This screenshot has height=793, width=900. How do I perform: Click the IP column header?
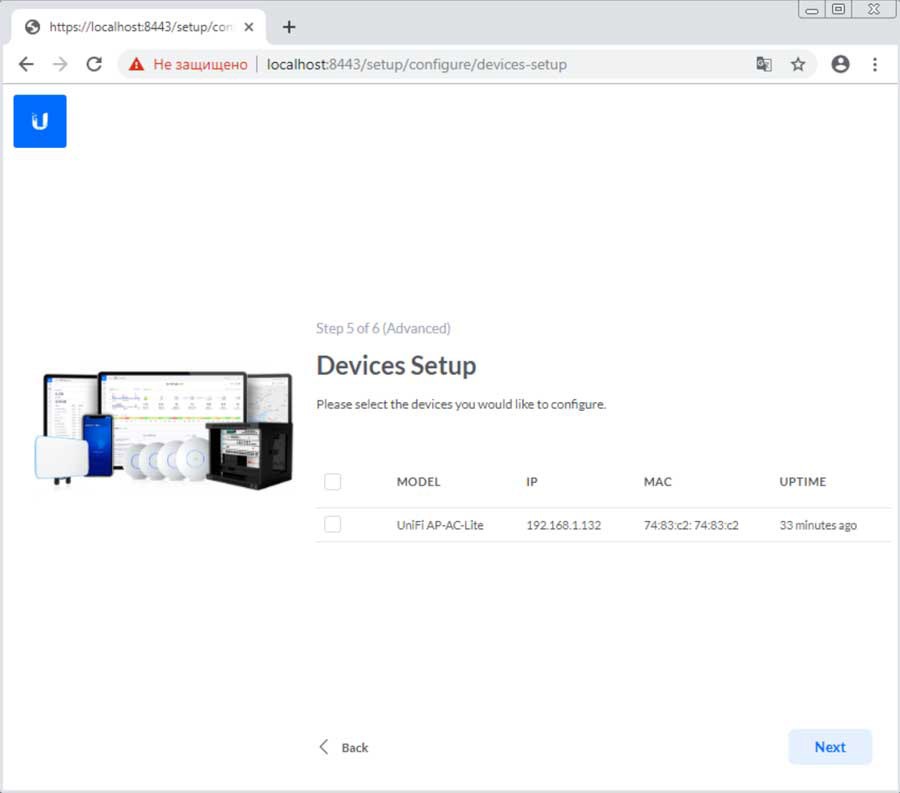click(532, 481)
